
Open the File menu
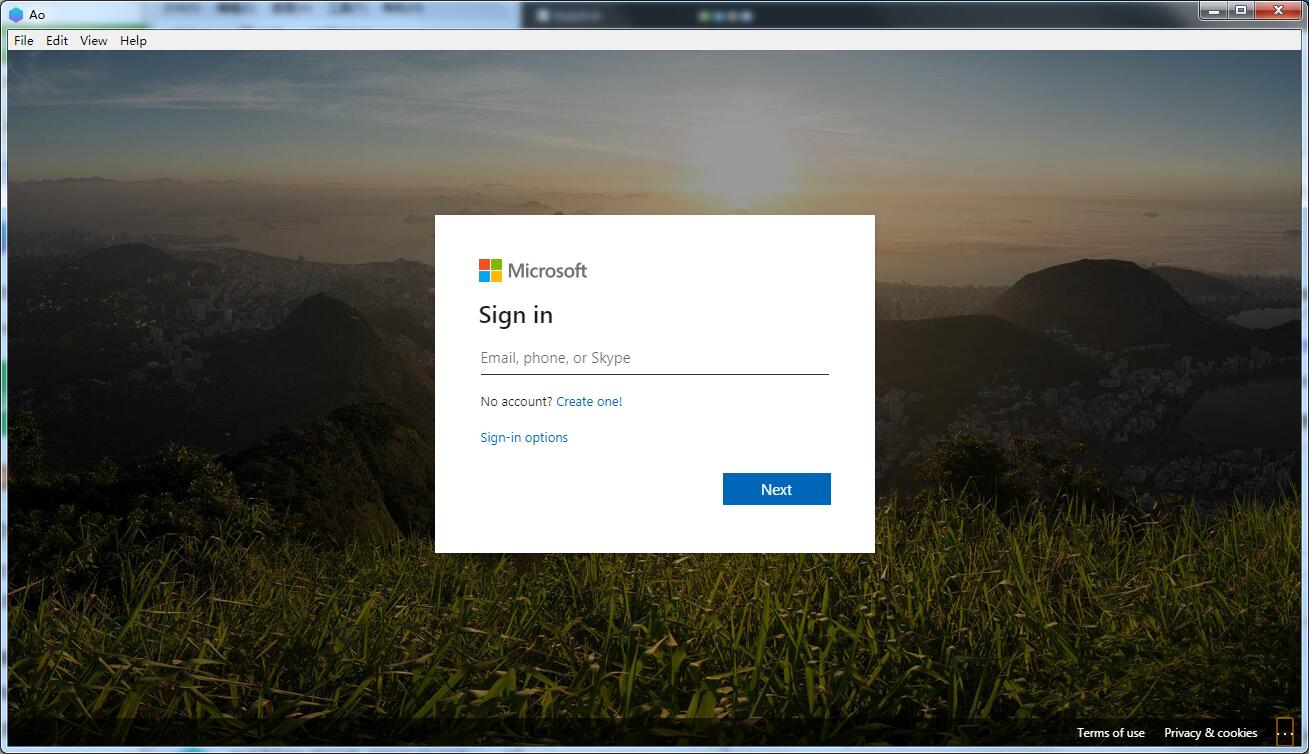tap(24, 41)
